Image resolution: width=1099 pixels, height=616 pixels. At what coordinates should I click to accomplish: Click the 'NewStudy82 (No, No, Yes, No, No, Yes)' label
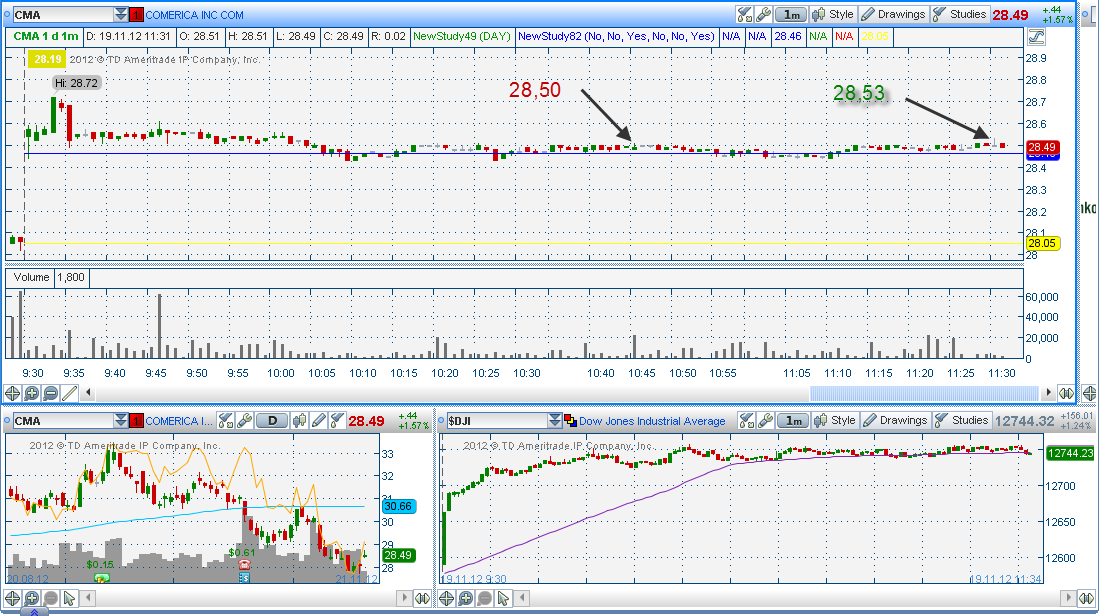(616, 36)
